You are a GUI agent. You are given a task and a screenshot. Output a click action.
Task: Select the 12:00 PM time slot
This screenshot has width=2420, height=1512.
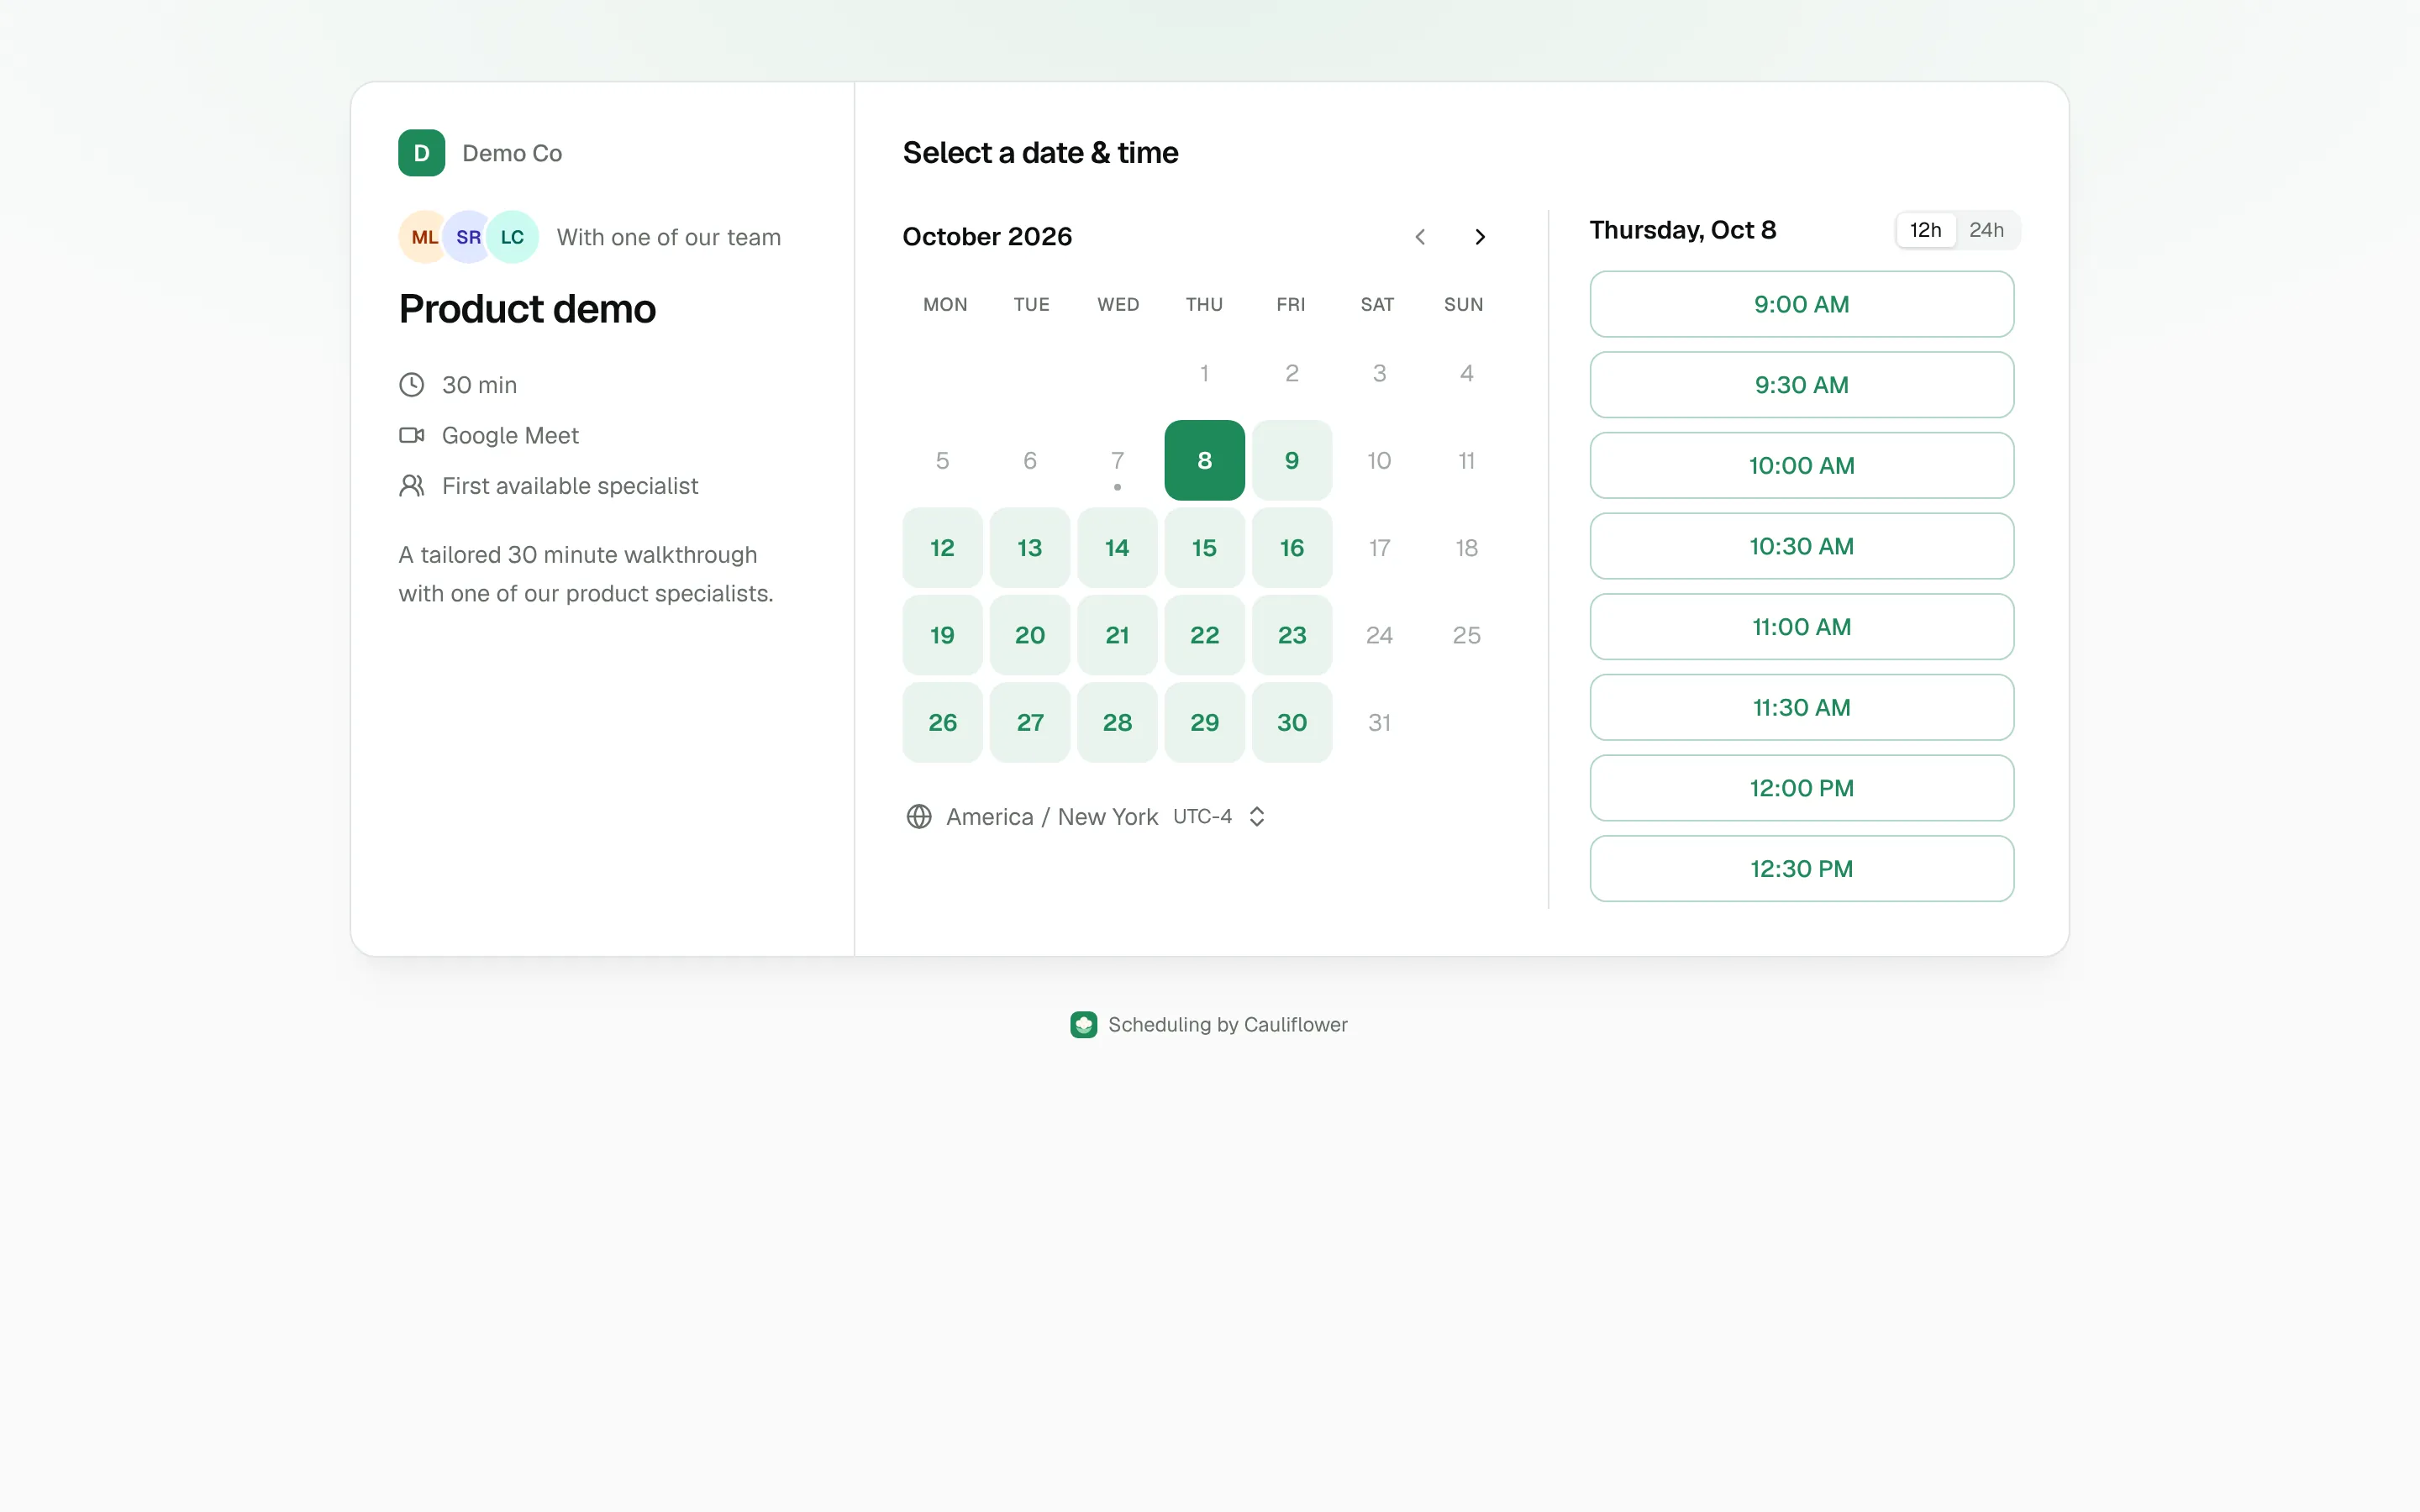(x=1801, y=788)
